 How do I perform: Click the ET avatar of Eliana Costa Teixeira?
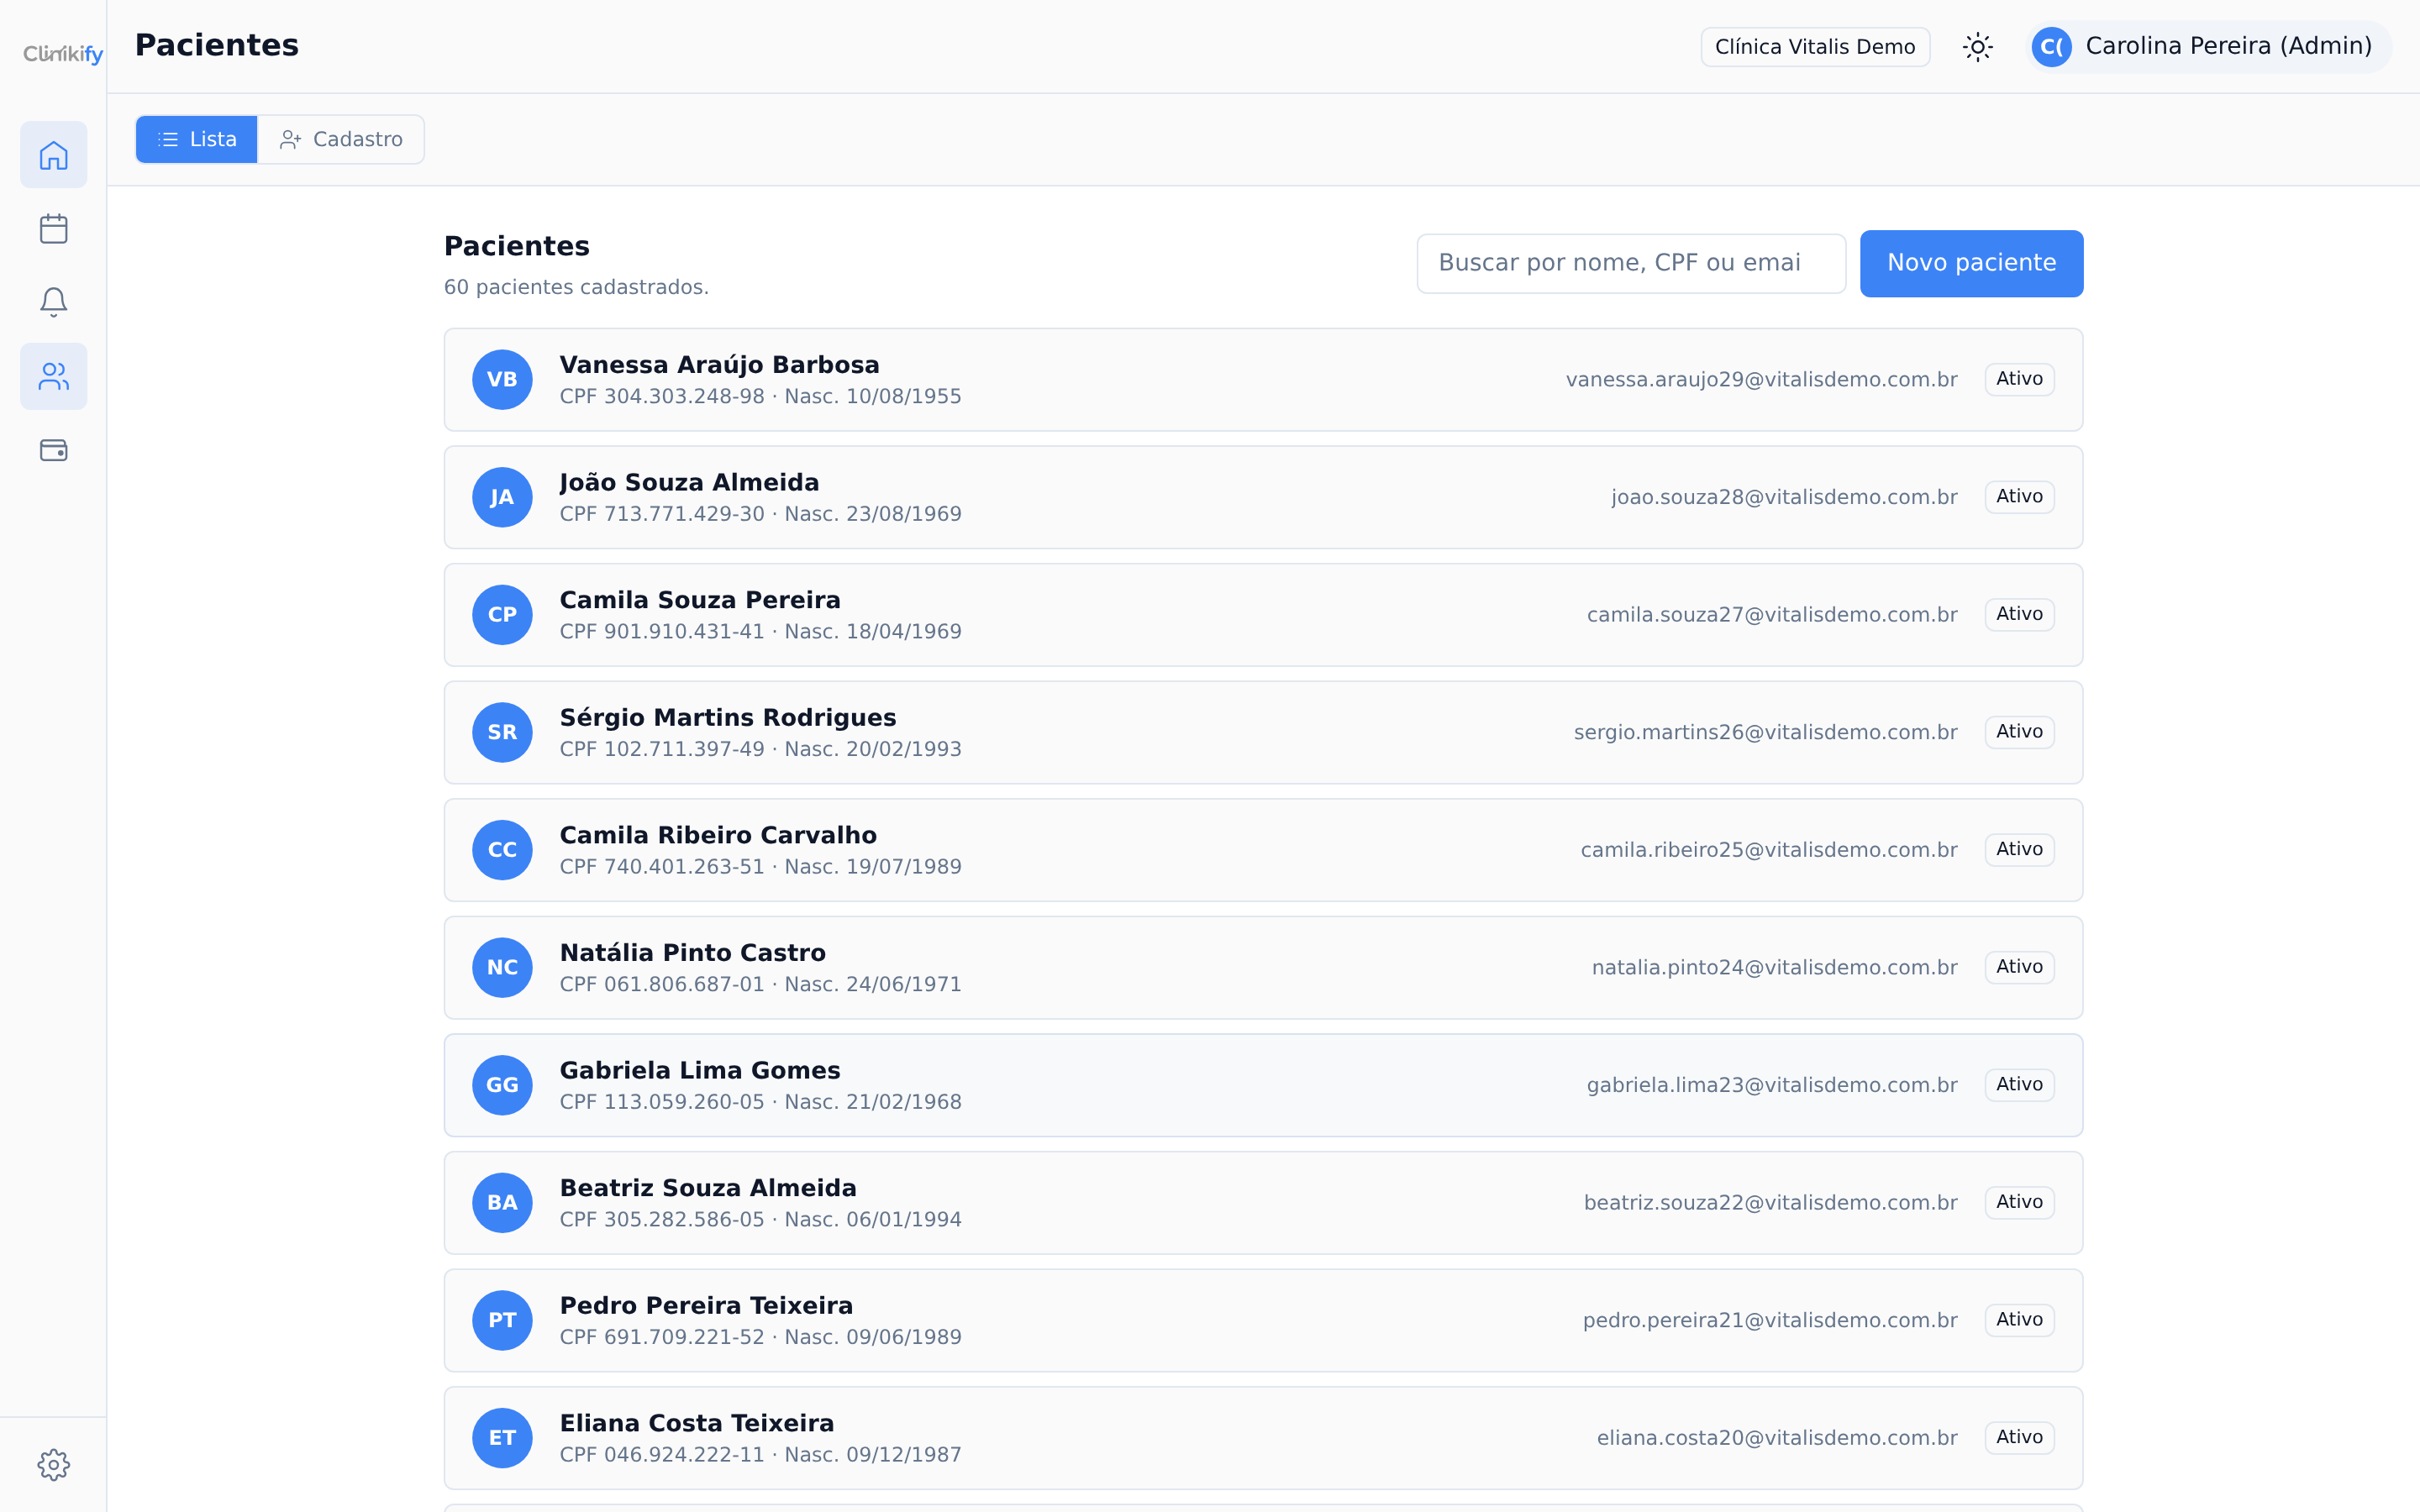coord(502,1438)
